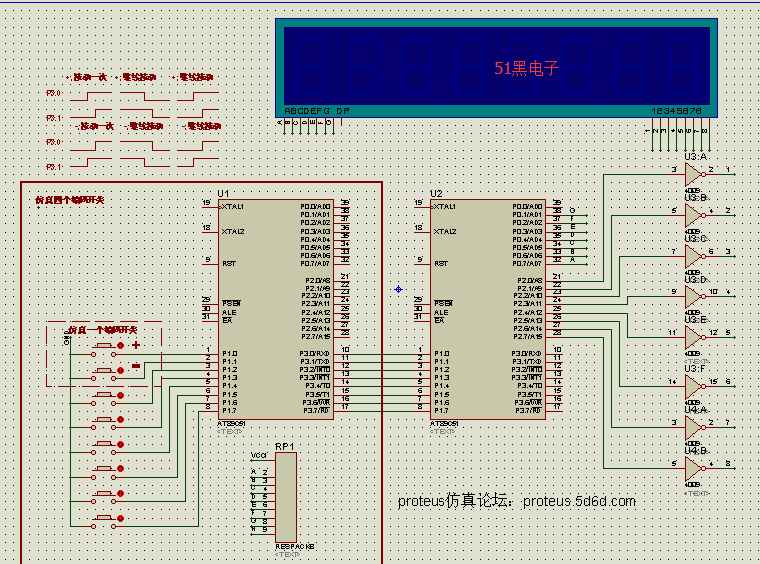Select the U3:F inverter gate
Screen dimensions: 760x564
tap(694, 387)
